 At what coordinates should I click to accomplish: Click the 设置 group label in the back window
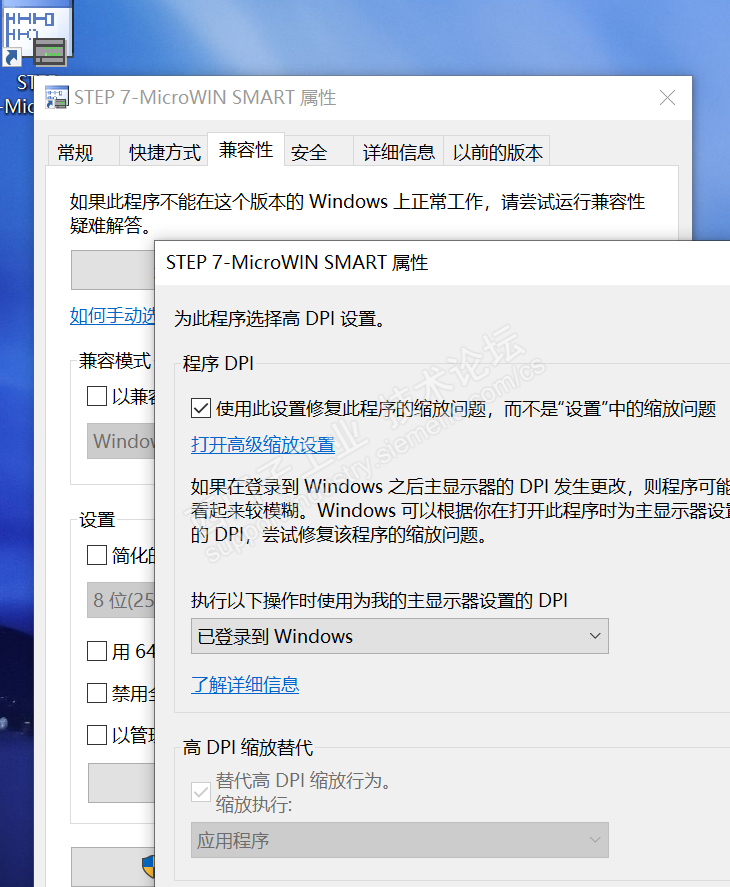[x=97, y=519]
